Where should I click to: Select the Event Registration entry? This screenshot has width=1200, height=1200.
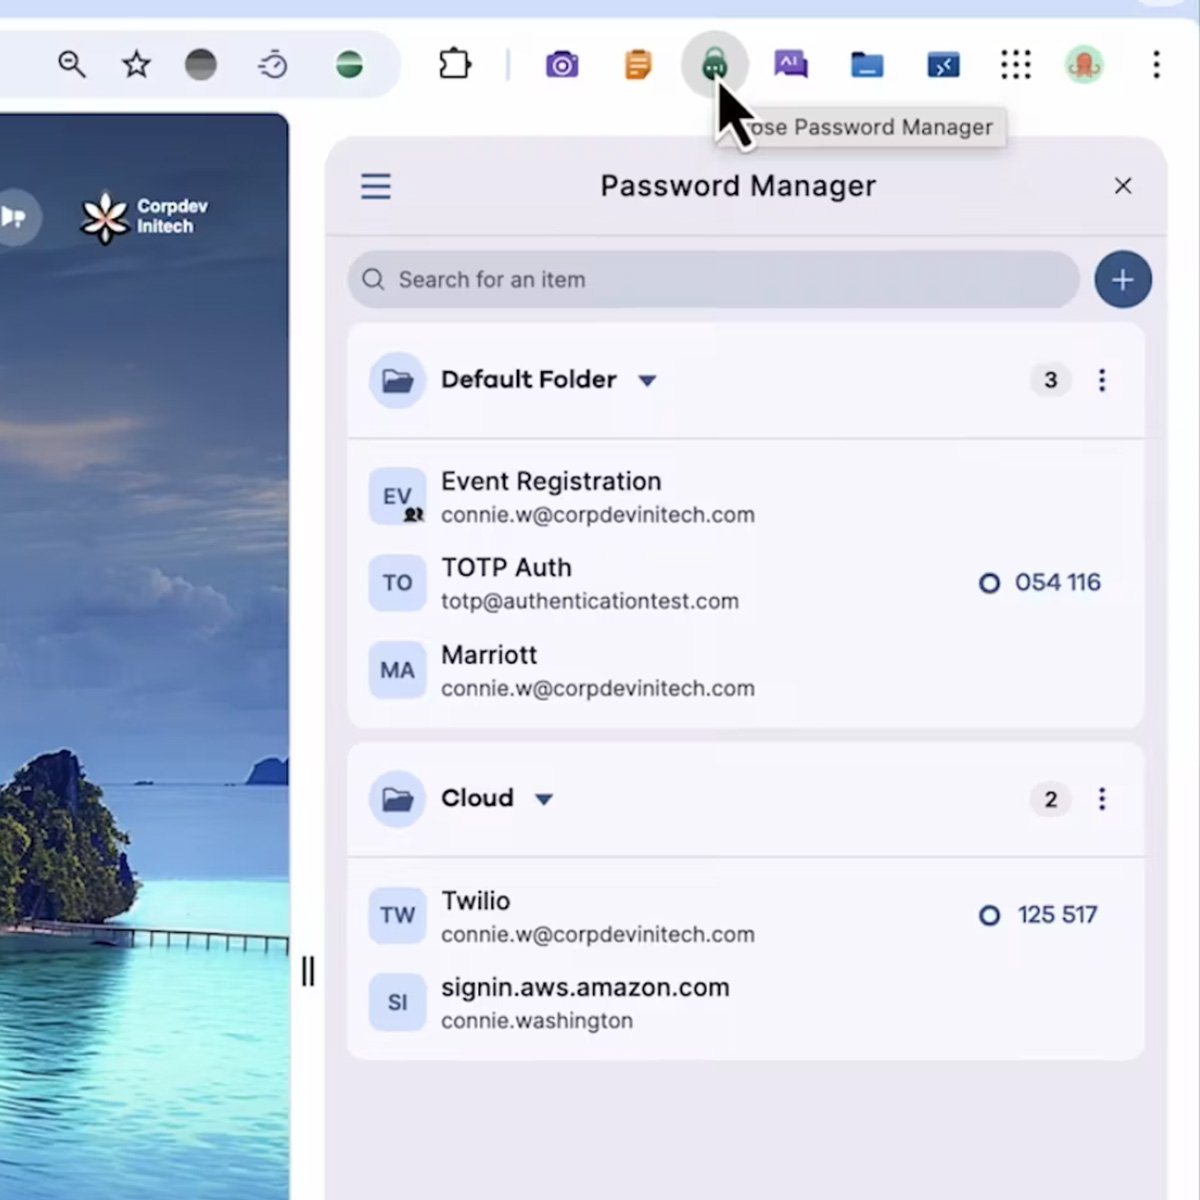point(597,497)
